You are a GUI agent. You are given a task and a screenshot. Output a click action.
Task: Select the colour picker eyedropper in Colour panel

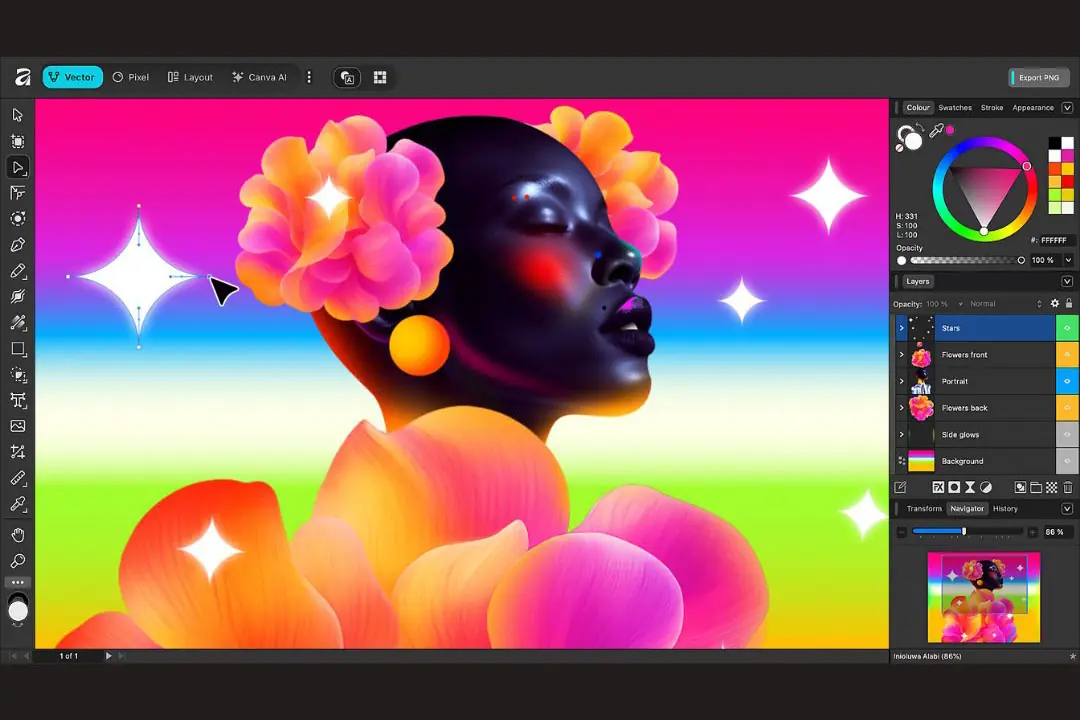point(936,131)
